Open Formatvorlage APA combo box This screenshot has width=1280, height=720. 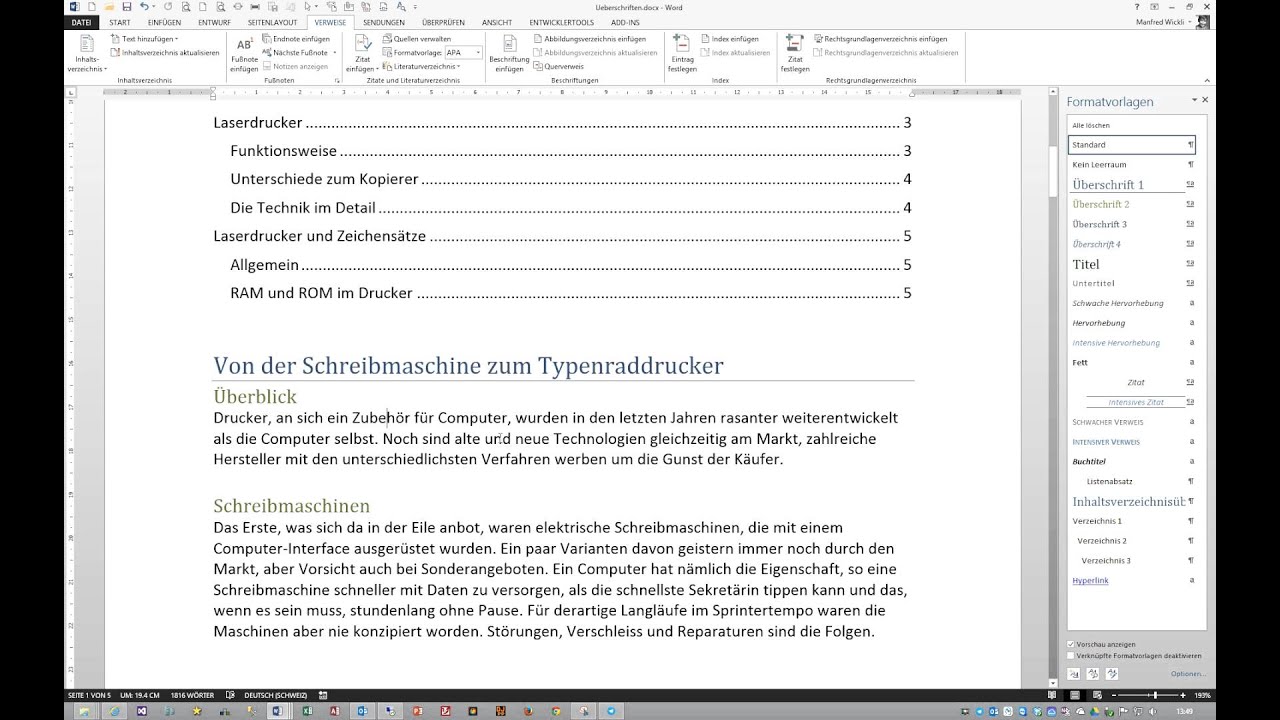pyautogui.click(x=463, y=52)
